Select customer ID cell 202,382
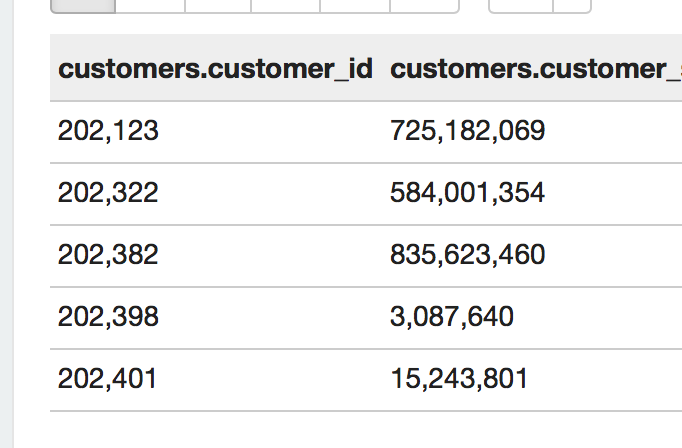 click(x=109, y=255)
